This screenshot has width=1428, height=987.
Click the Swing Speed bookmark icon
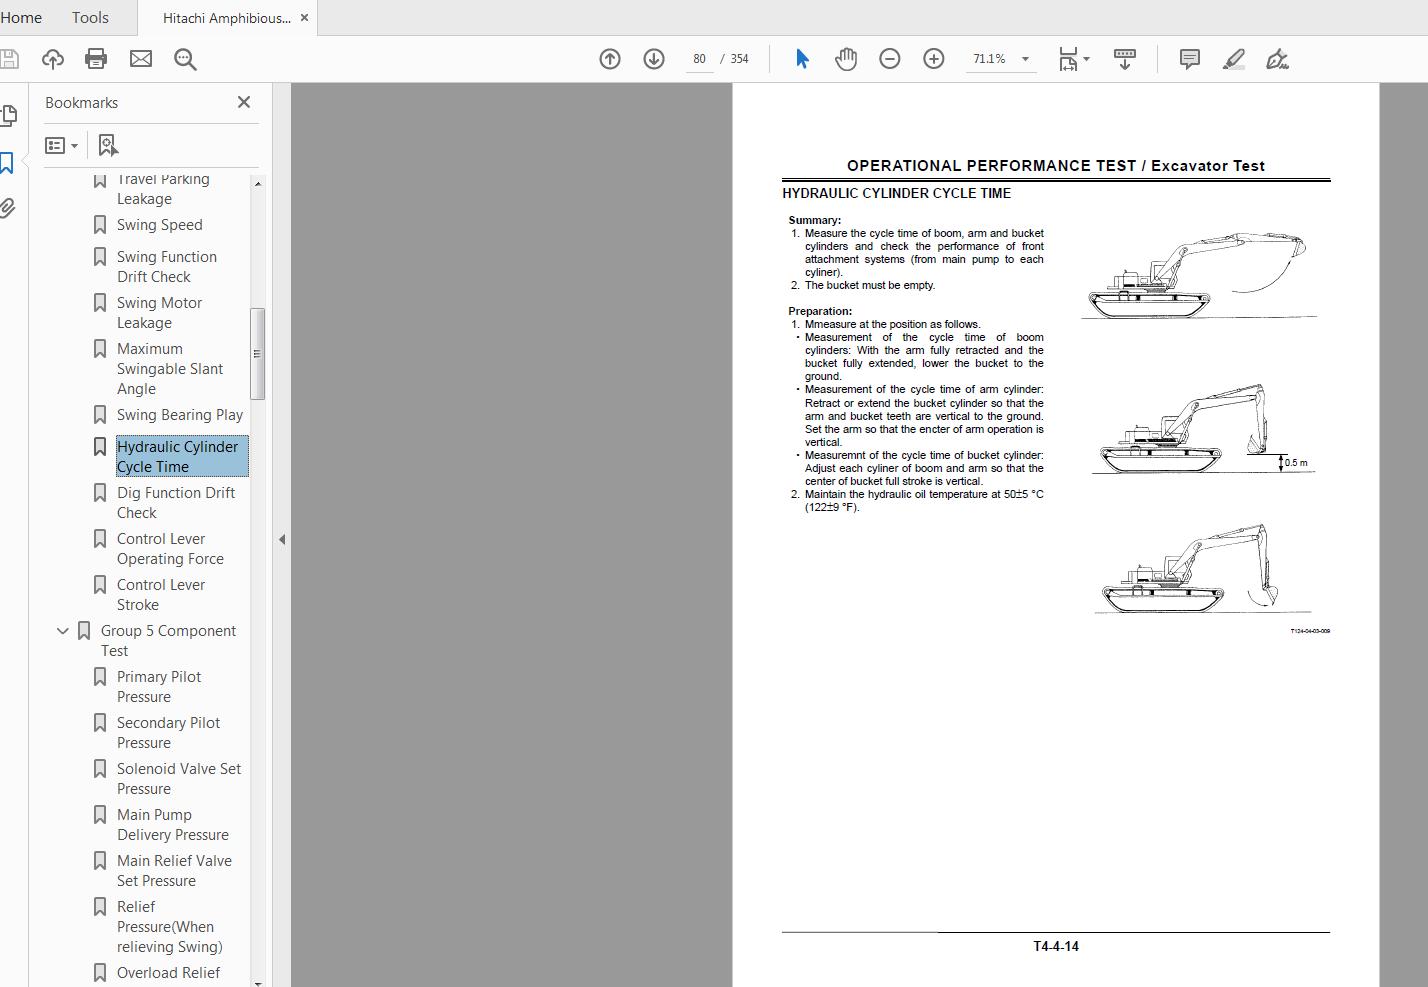[x=100, y=225]
